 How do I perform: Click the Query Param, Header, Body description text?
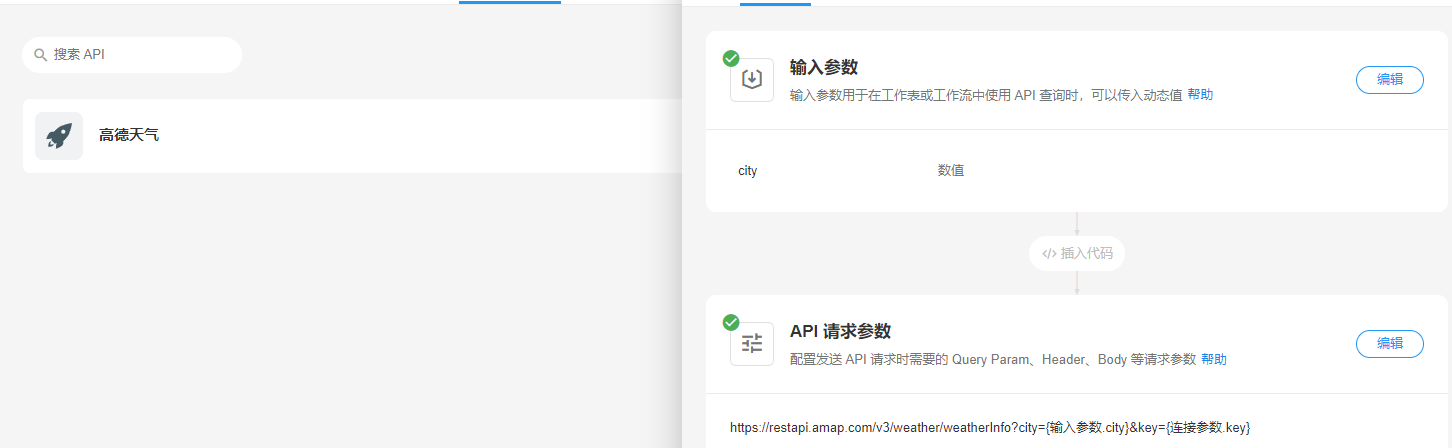coord(992,359)
